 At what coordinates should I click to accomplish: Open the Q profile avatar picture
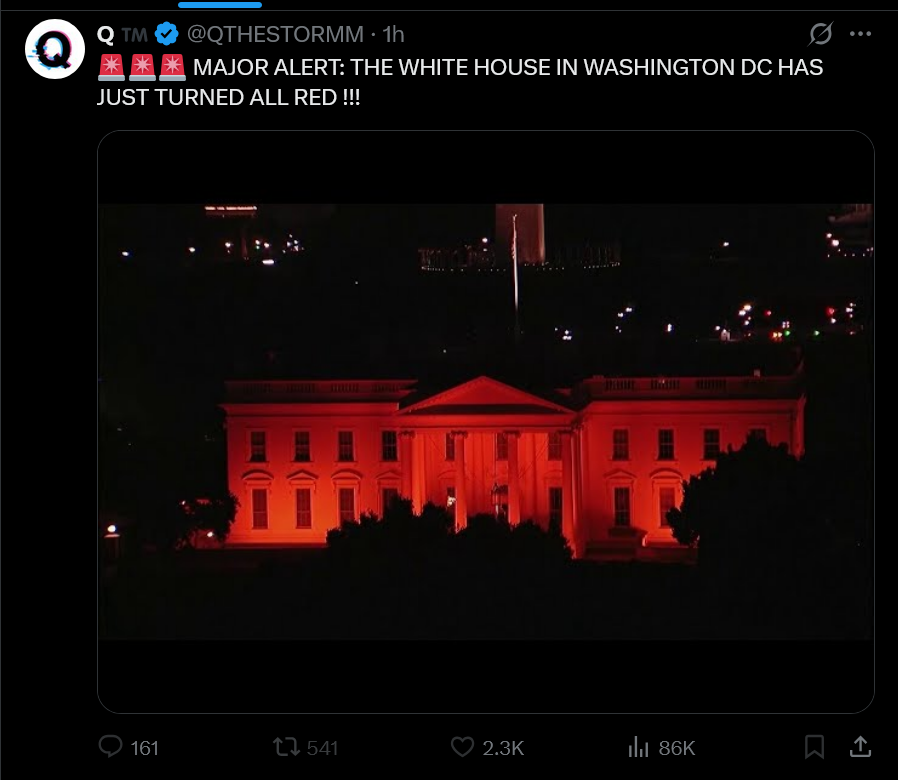tap(55, 49)
